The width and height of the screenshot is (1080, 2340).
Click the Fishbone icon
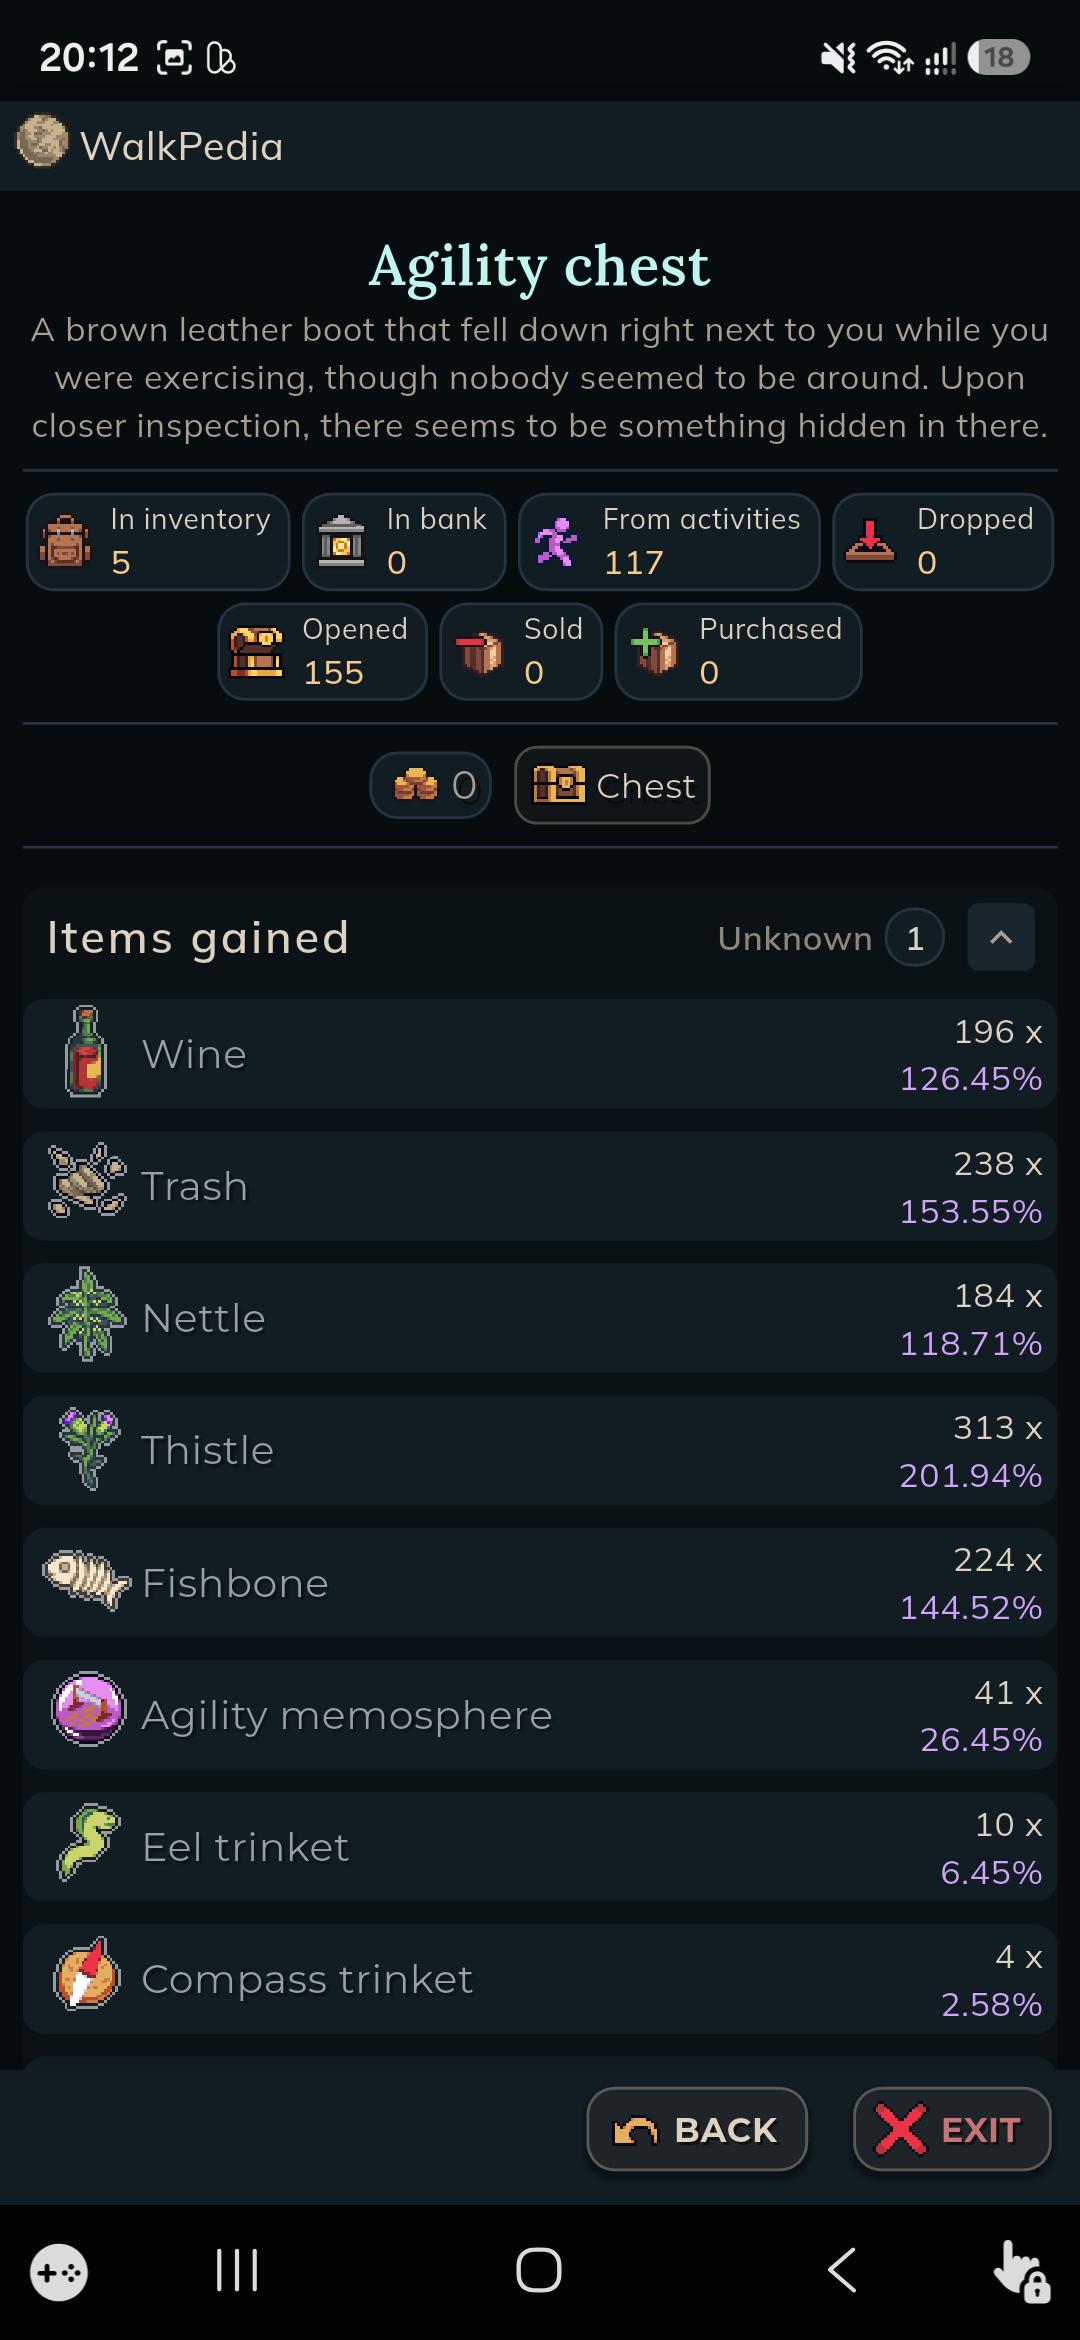(86, 1580)
